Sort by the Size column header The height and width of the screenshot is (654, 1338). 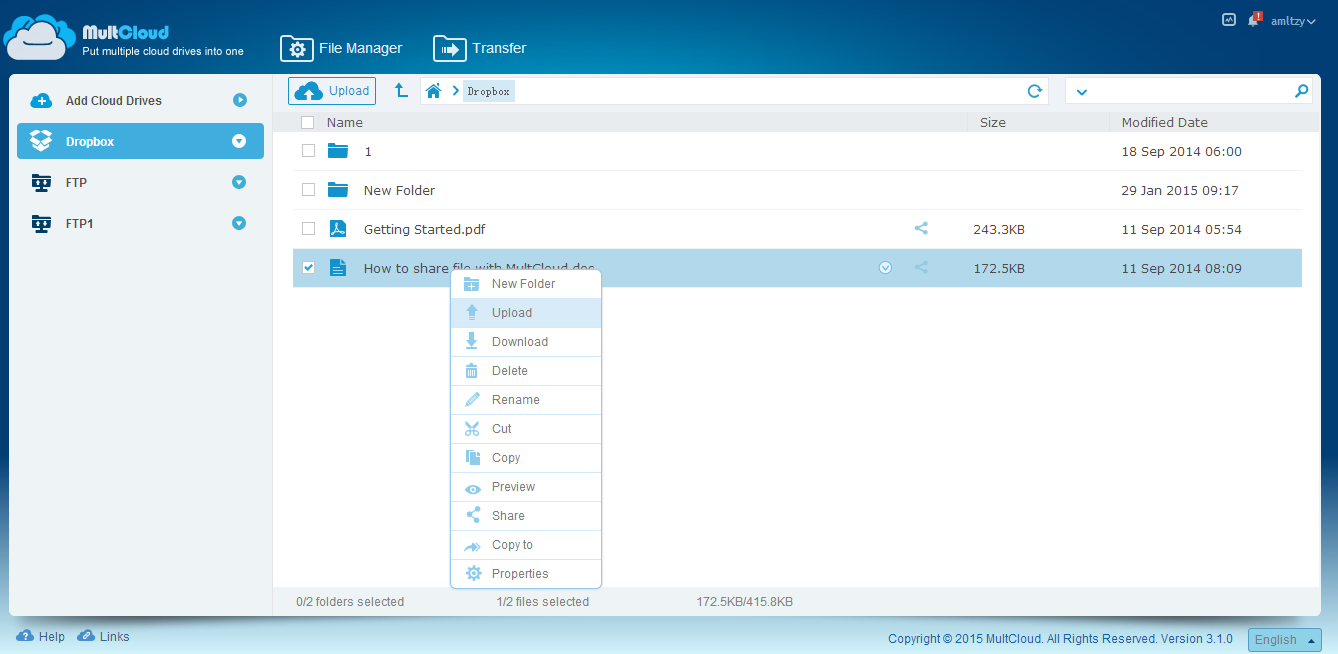pyautogui.click(x=993, y=123)
